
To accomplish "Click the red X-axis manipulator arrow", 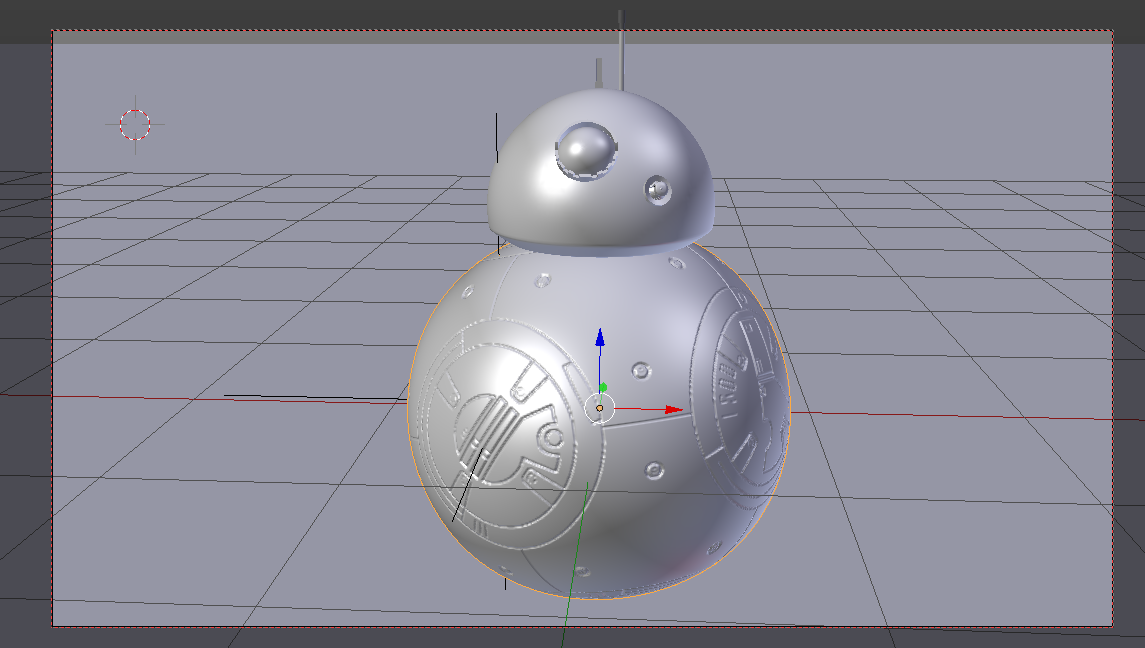I will click(670, 408).
